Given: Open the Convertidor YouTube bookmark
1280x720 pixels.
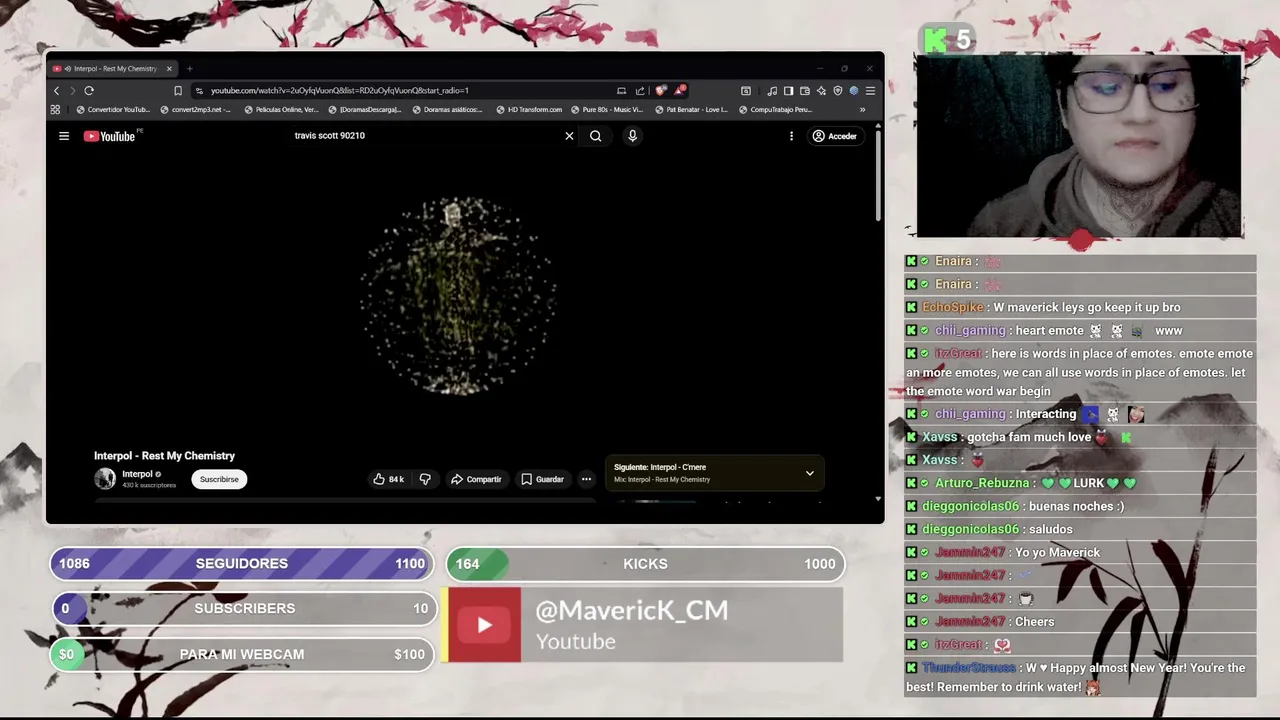Looking at the screenshot, I should [113, 110].
